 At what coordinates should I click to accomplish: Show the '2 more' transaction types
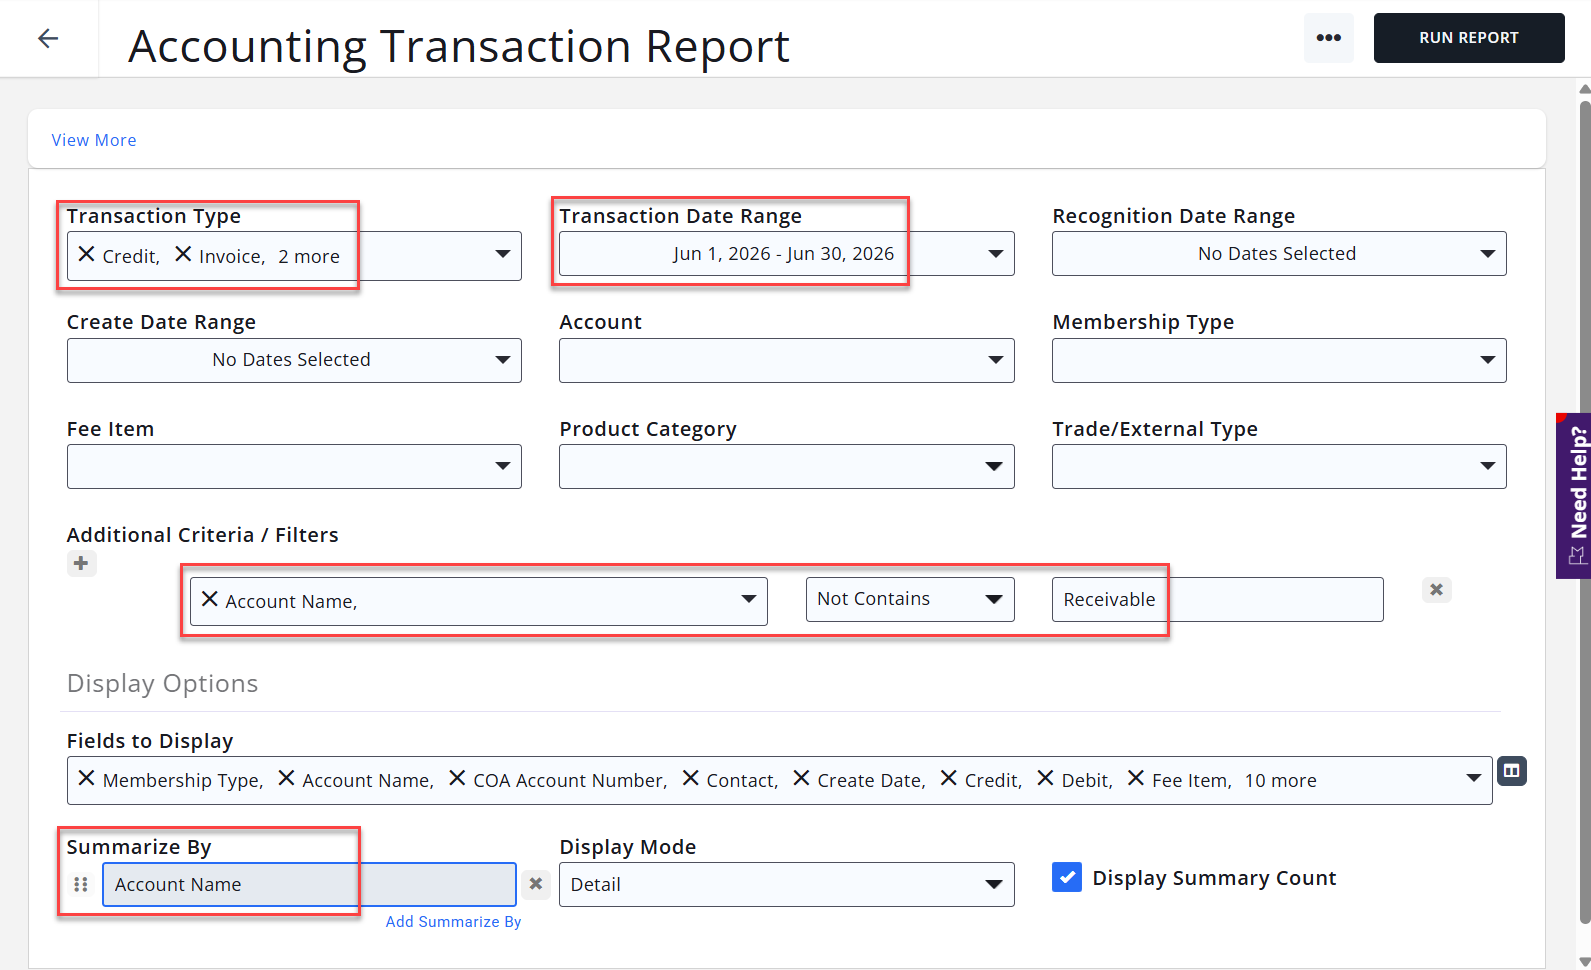[309, 257]
